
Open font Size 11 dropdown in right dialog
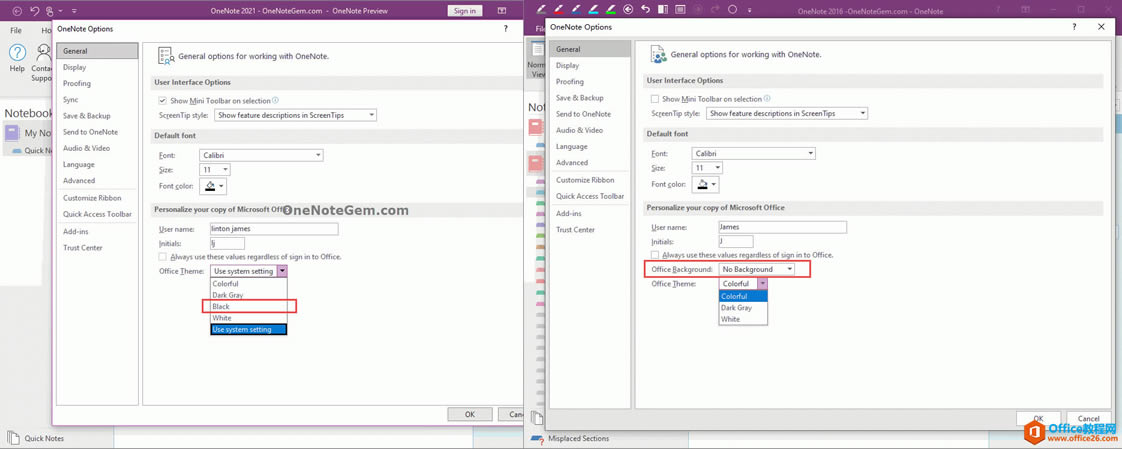(707, 168)
